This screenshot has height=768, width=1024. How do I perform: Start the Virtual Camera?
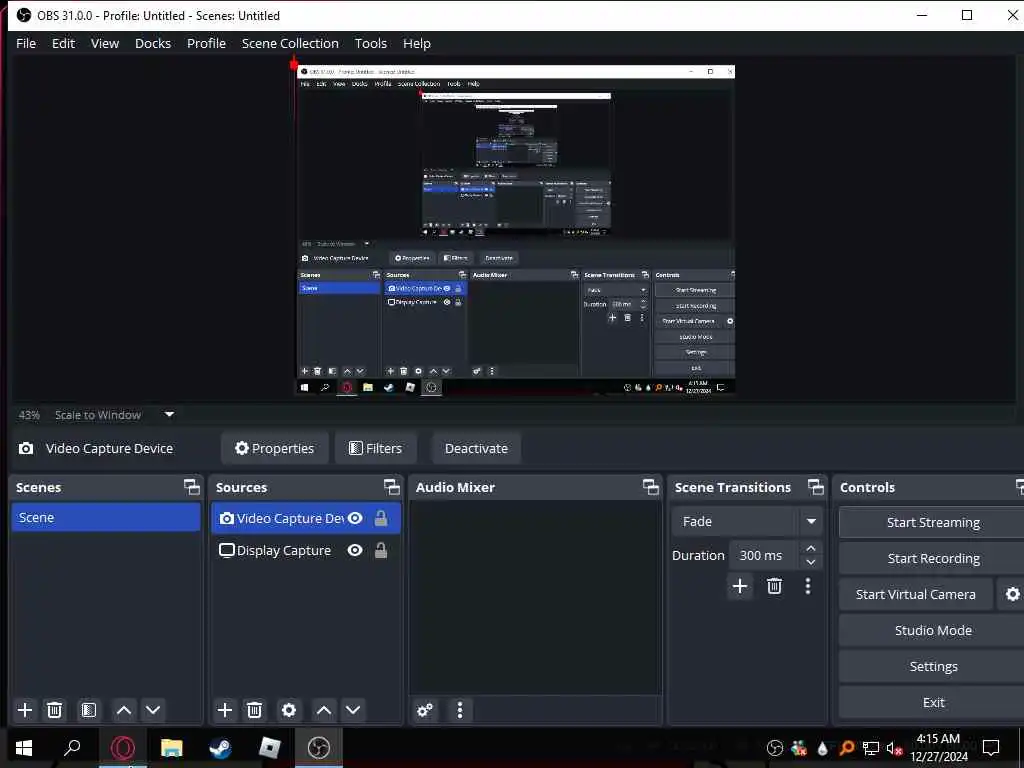pos(916,594)
